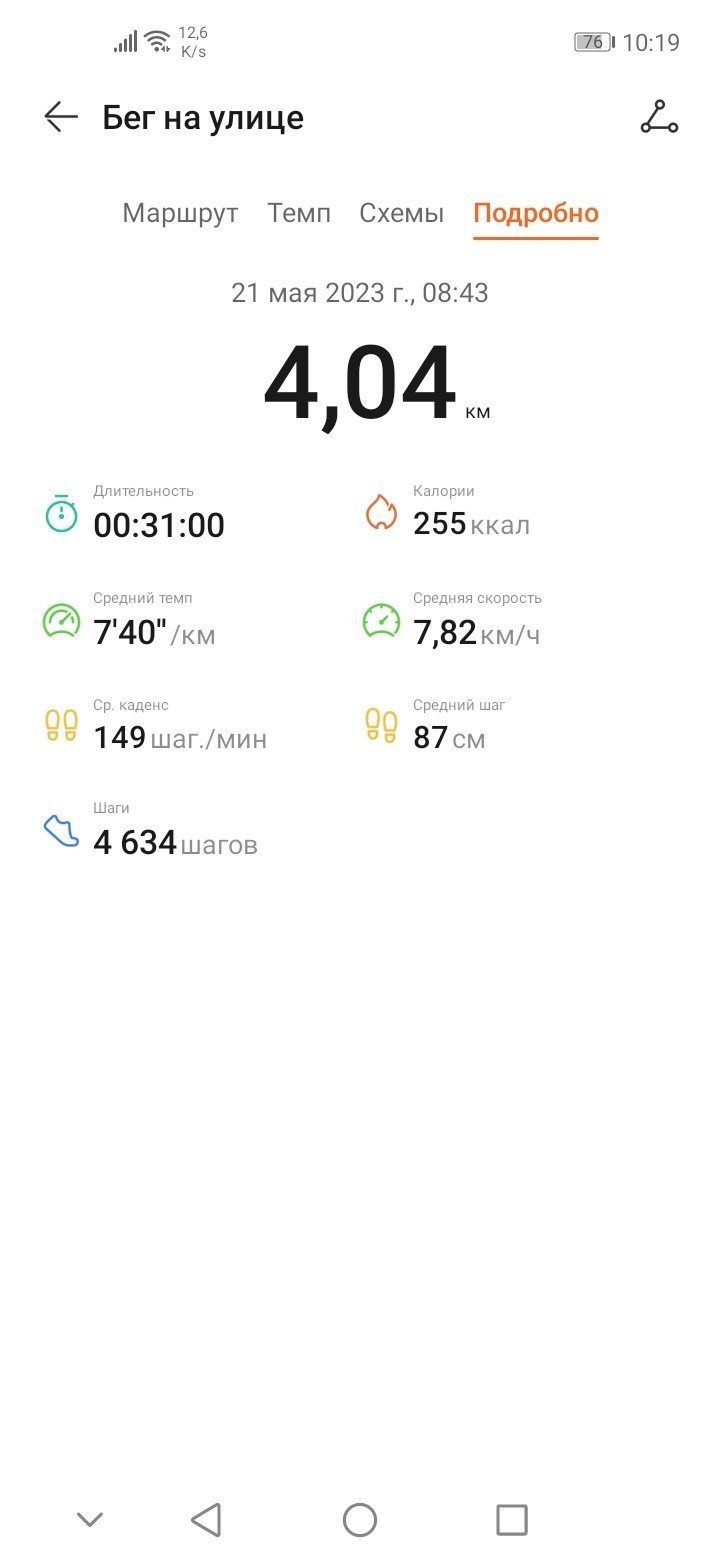Tap the average stride footprints icon
The height and width of the screenshot is (1560, 720).
pyautogui.click(x=381, y=725)
